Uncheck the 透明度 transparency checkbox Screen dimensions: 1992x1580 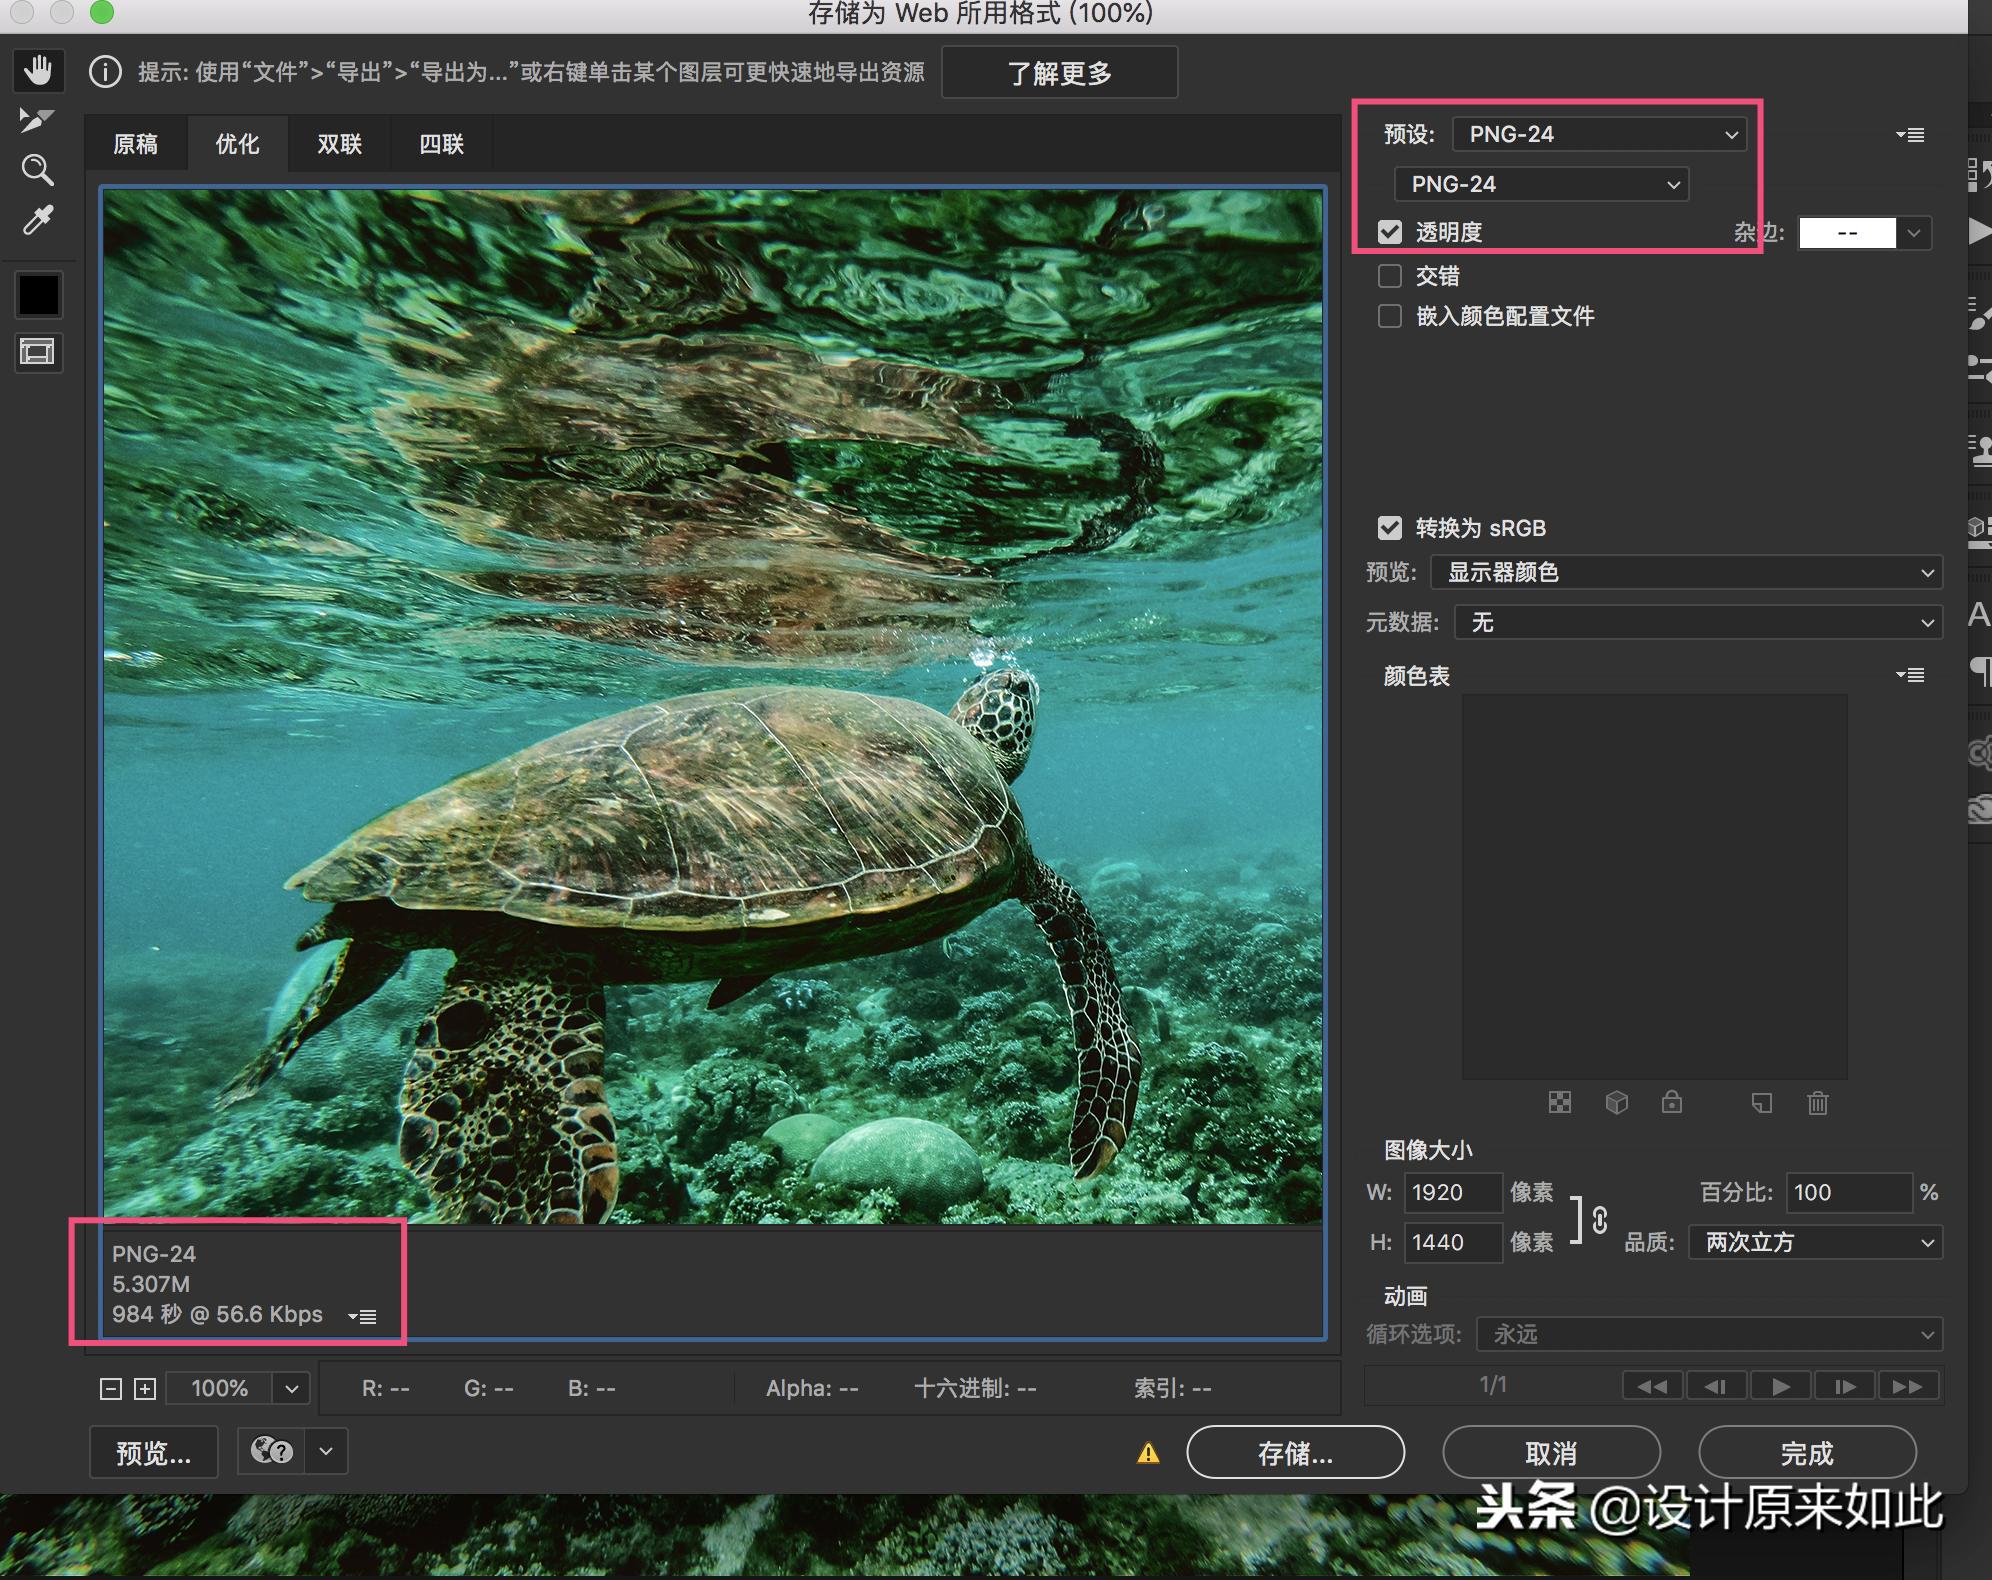click(x=1390, y=232)
